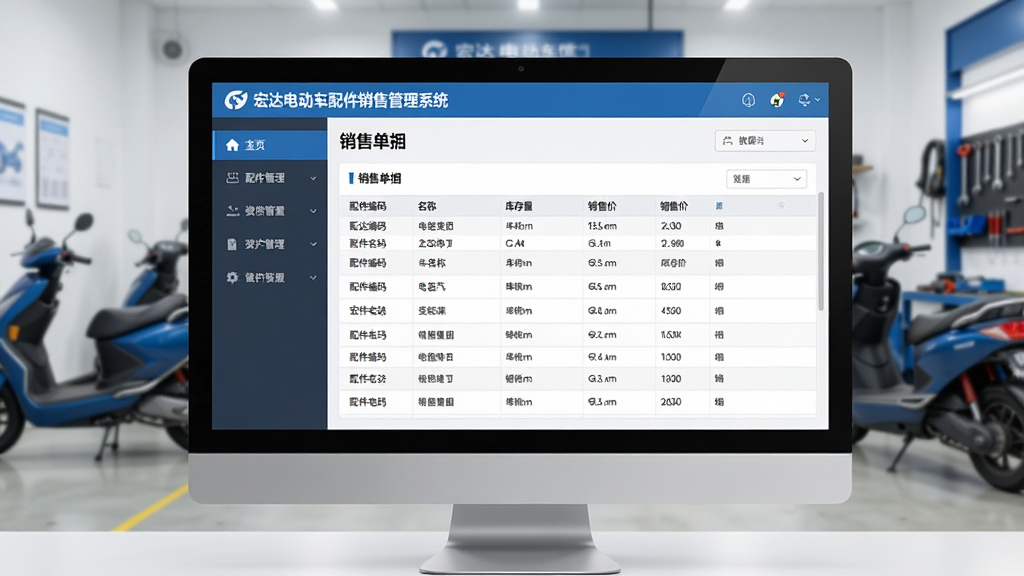Click the 库存量 column header

point(519,206)
